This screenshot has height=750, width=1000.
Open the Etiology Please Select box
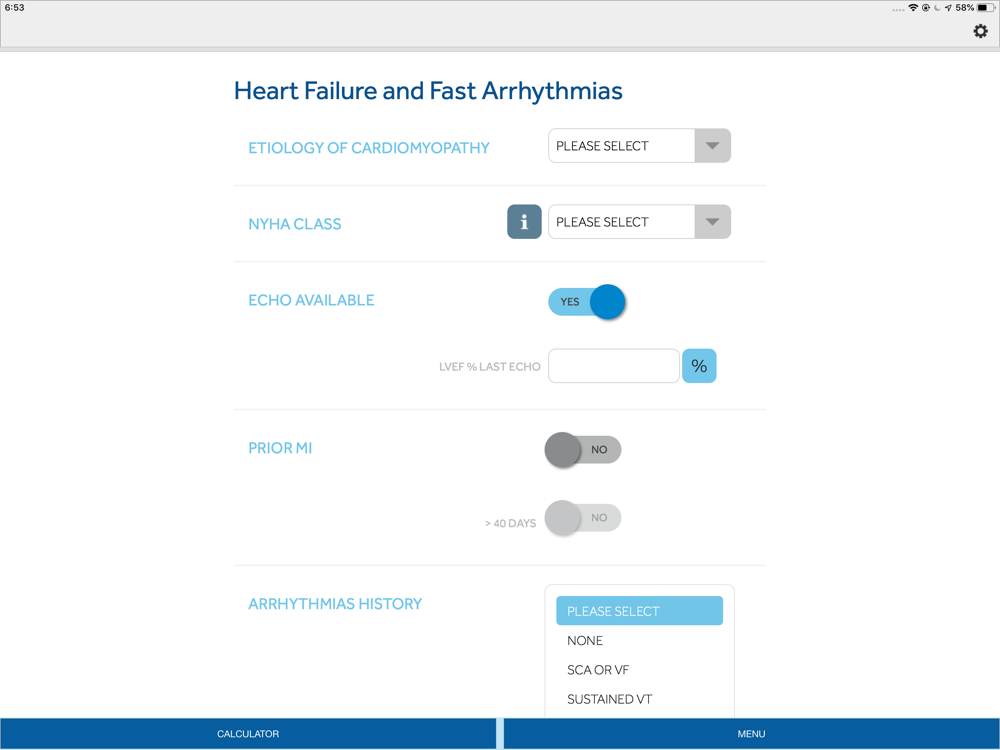639,146
